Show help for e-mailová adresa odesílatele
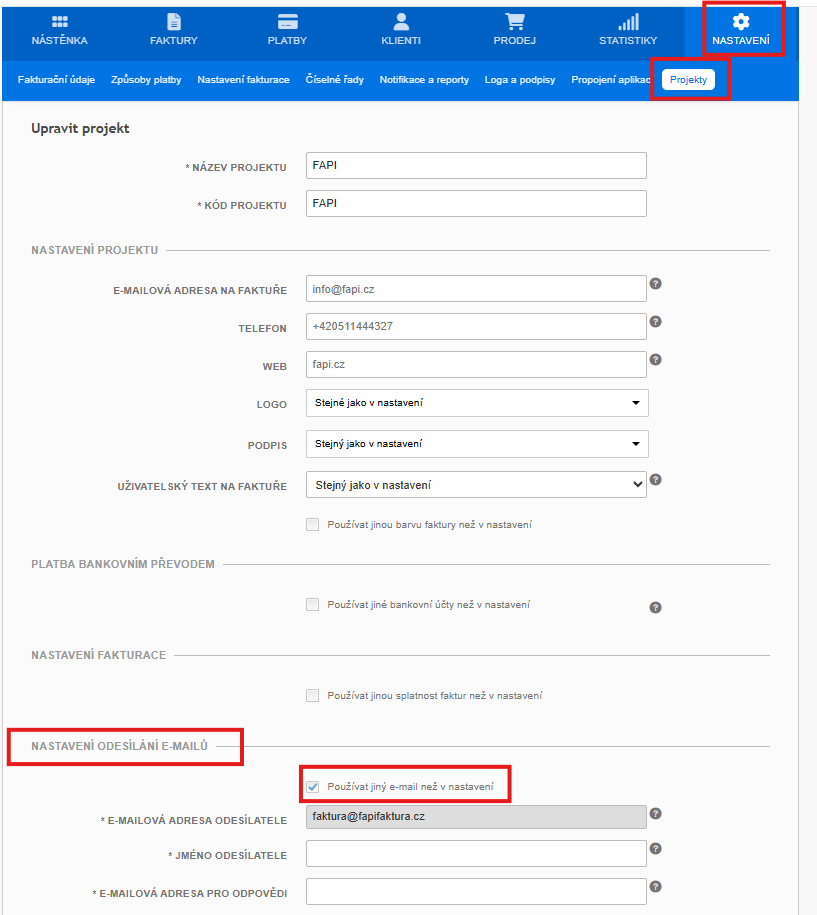 [655, 813]
